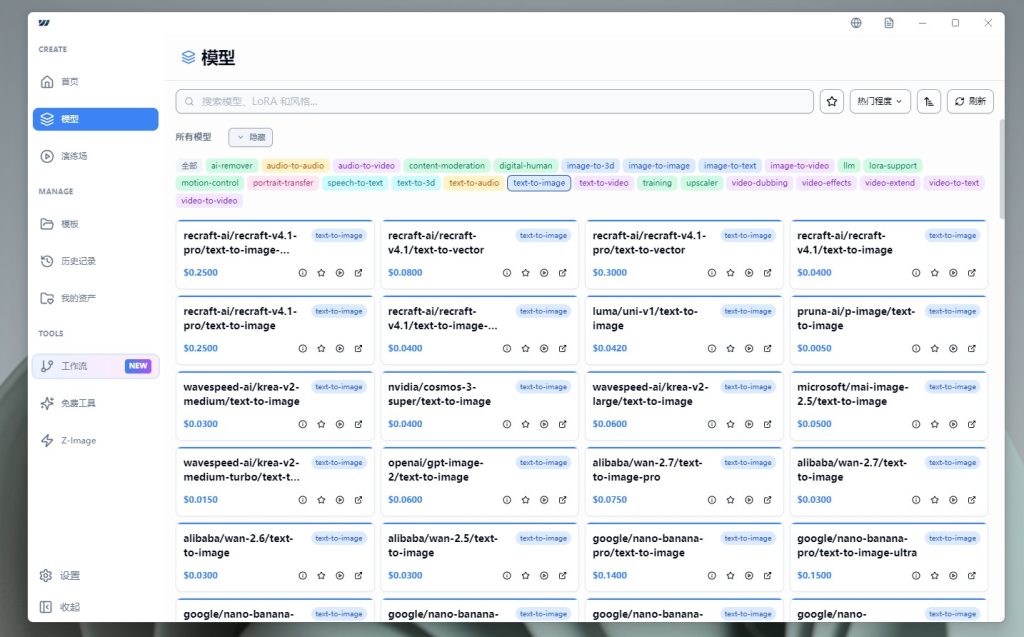The height and width of the screenshot is (637, 1024).
Task: Filter by ai-remover tag
Action: click(x=232, y=166)
